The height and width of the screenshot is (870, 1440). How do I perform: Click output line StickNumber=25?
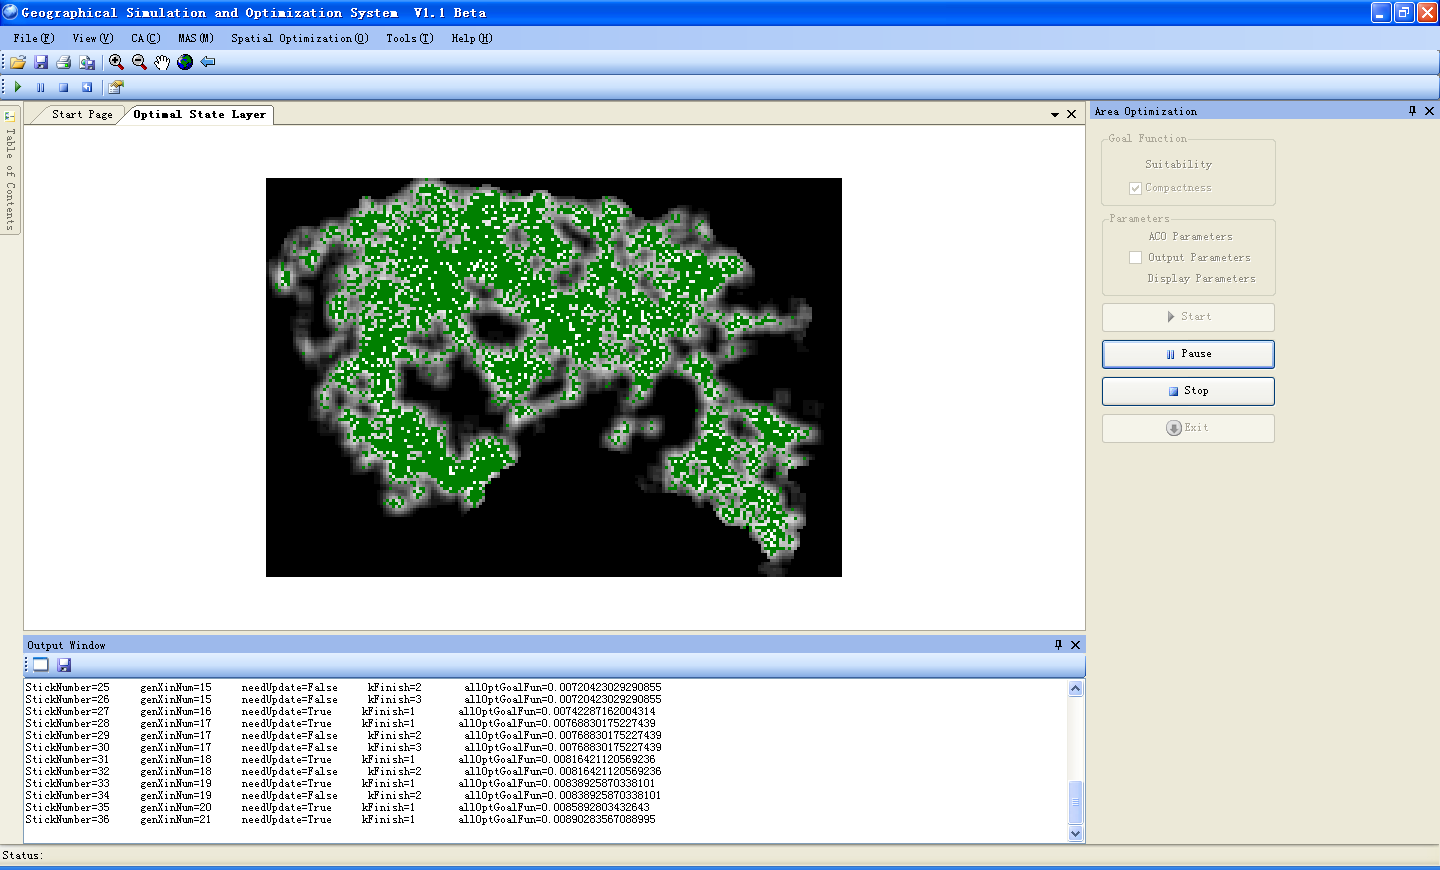tap(343, 687)
